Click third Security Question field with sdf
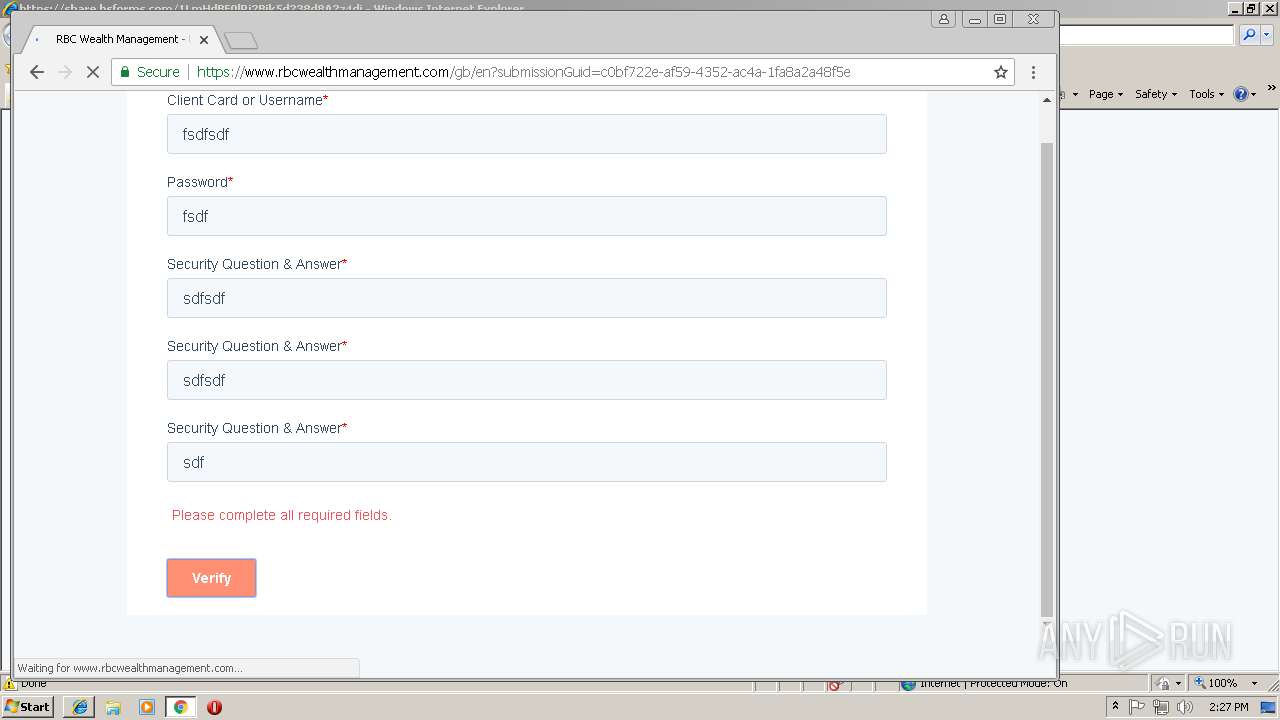 [x=526, y=462]
